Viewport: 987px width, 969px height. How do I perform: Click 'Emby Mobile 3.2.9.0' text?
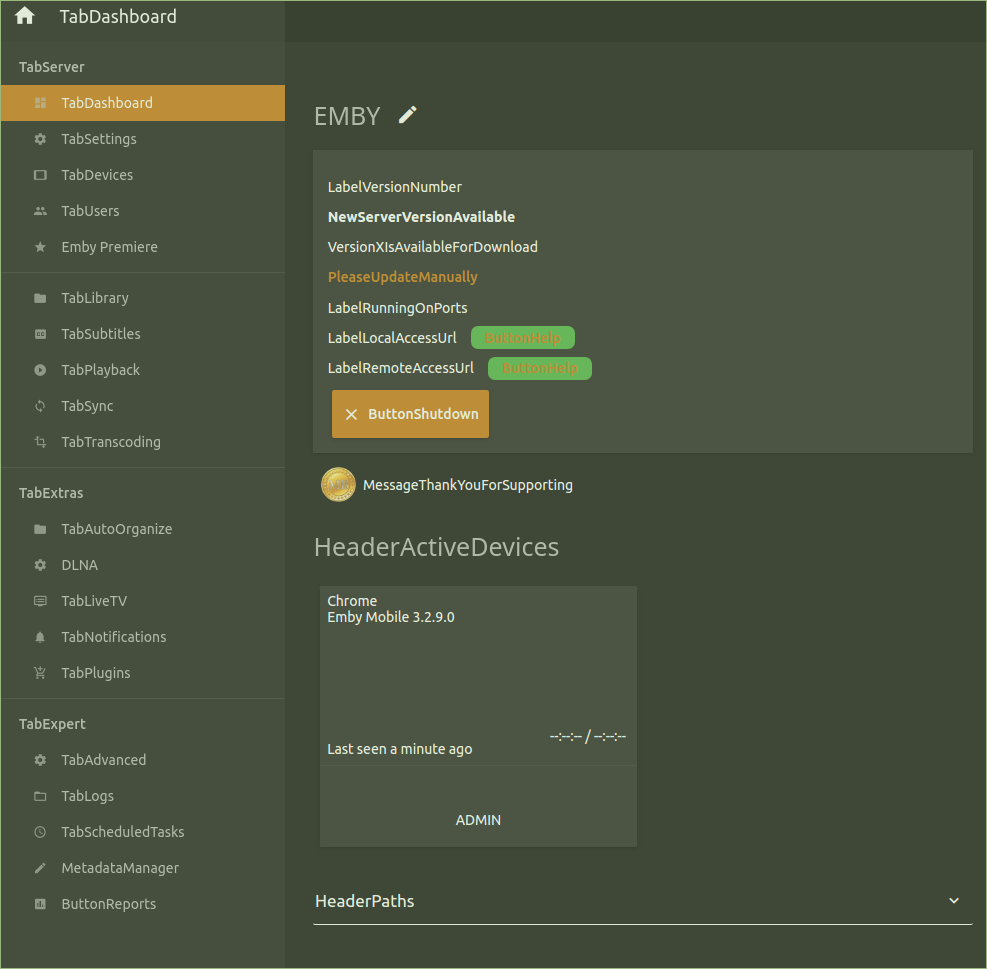pyautogui.click(x=391, y=617)
